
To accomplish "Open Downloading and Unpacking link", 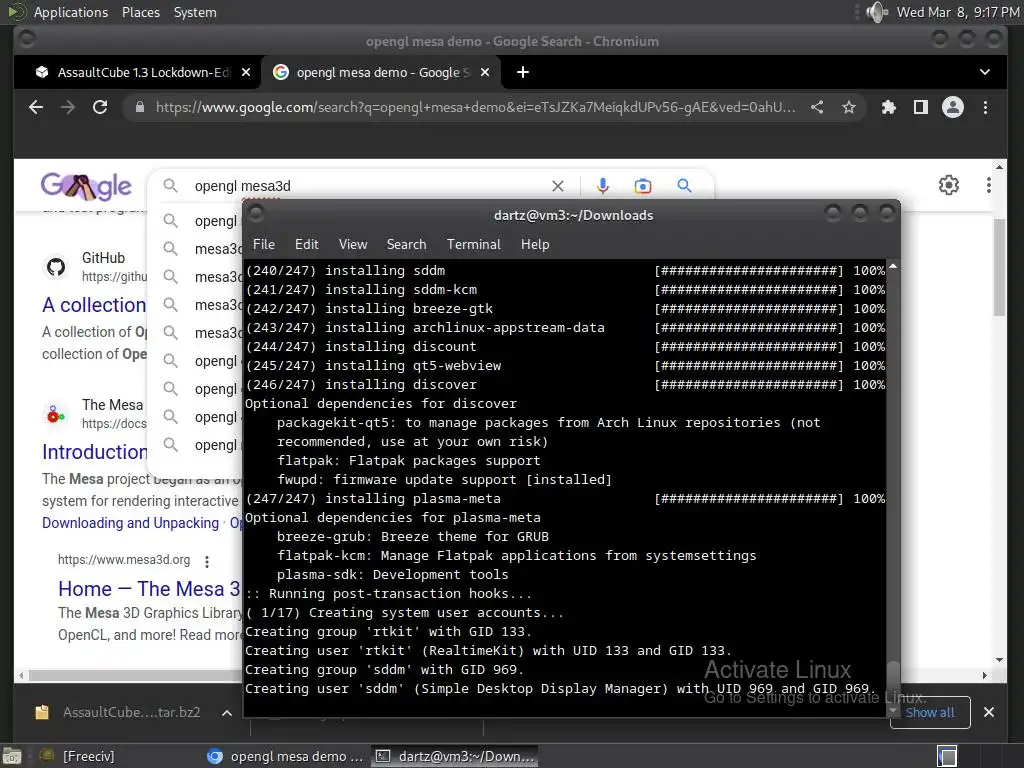I will [x=131, y=523].
